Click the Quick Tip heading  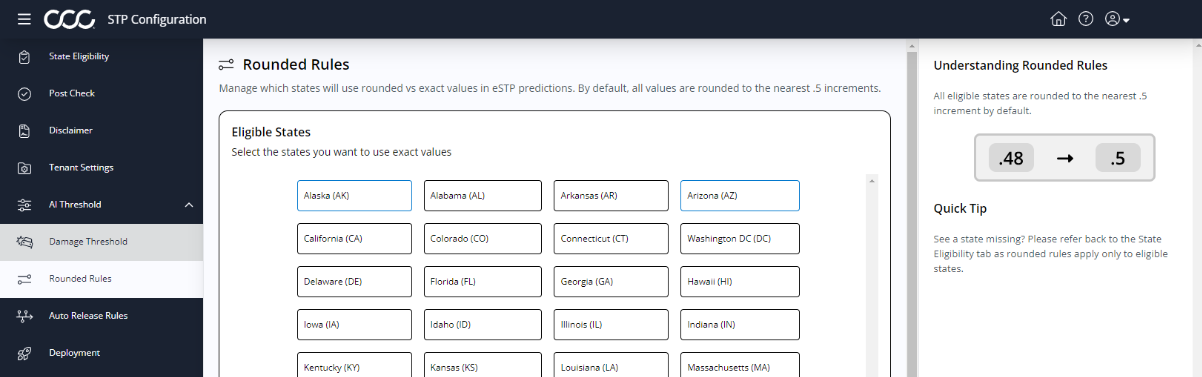coord(960,209)
